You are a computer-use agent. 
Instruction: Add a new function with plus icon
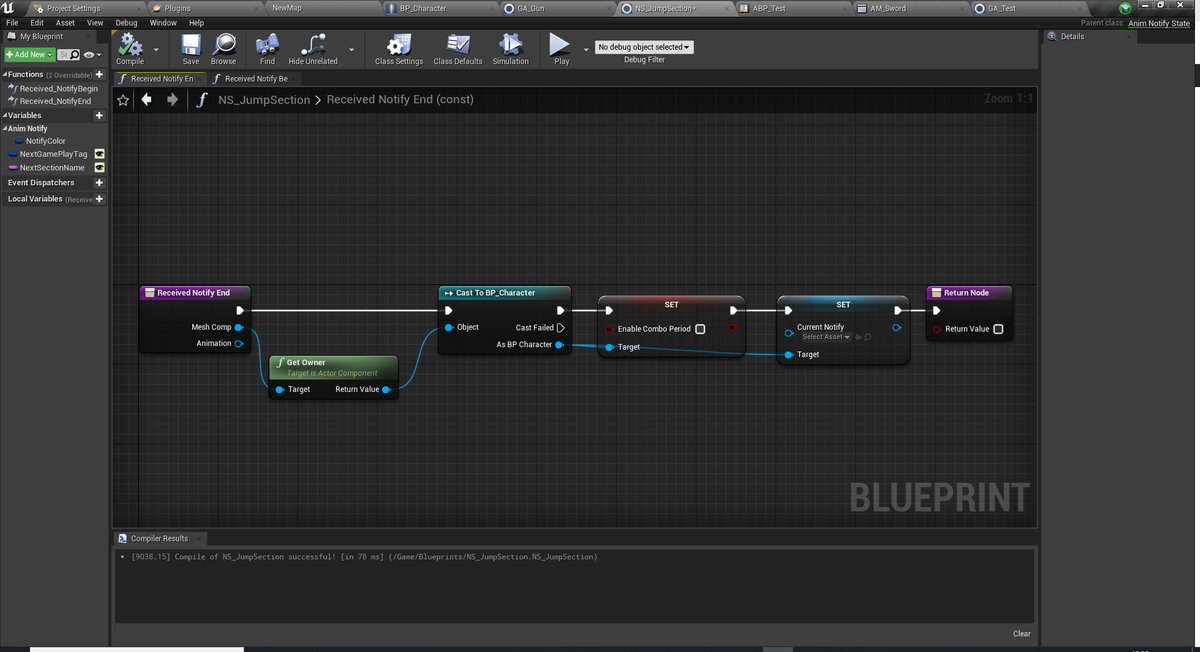pos(99,75)
